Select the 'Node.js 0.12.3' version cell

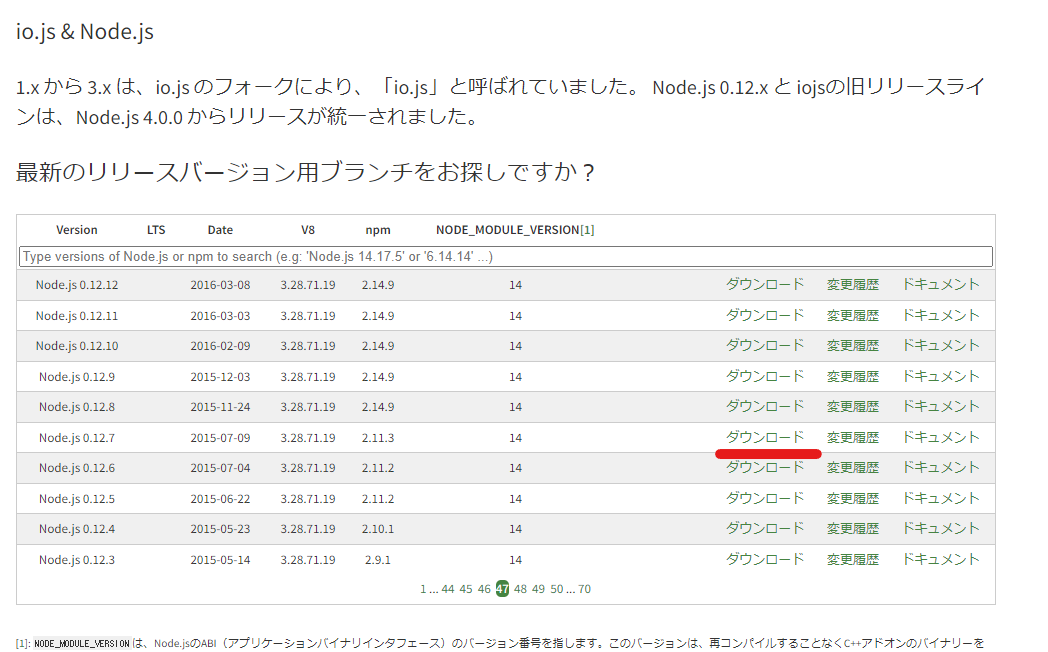tap(77, 560)
